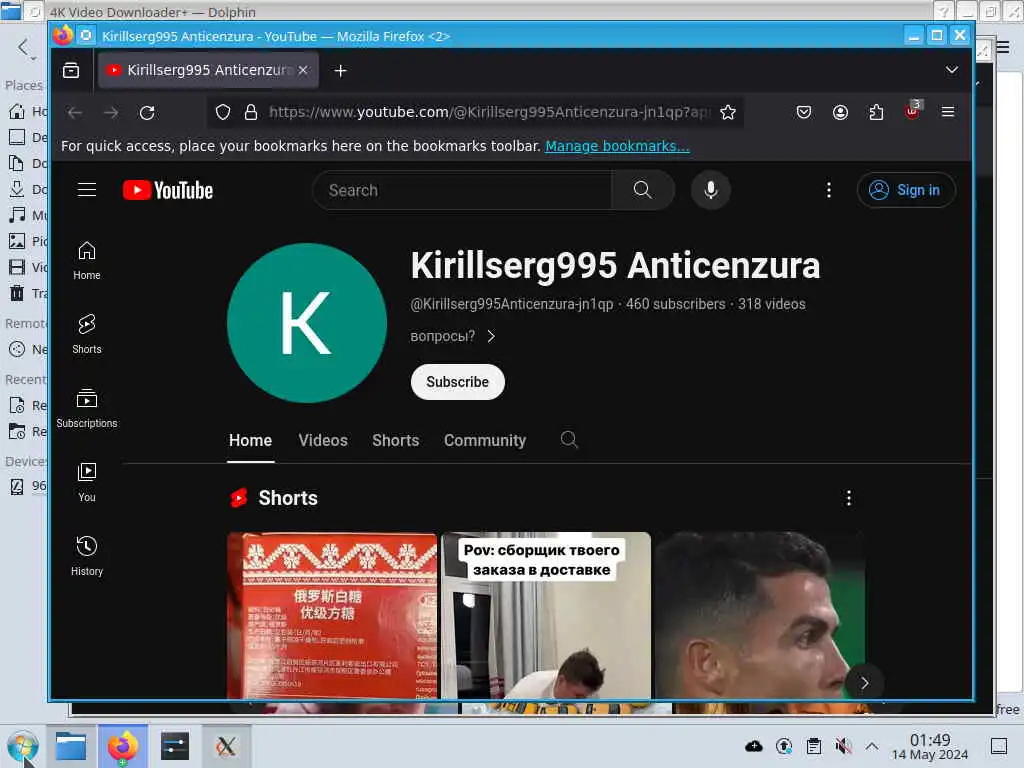The image size is (1024, 768).
Task: Close the Kirillserg995 Anticenzura tab
Action: [303, 70]
